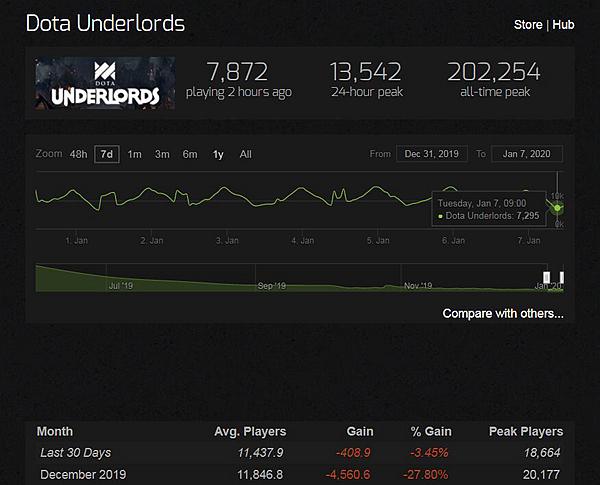Set chart zoom to 3m
This screenshot has height=485, width=600.
[162, 154]
